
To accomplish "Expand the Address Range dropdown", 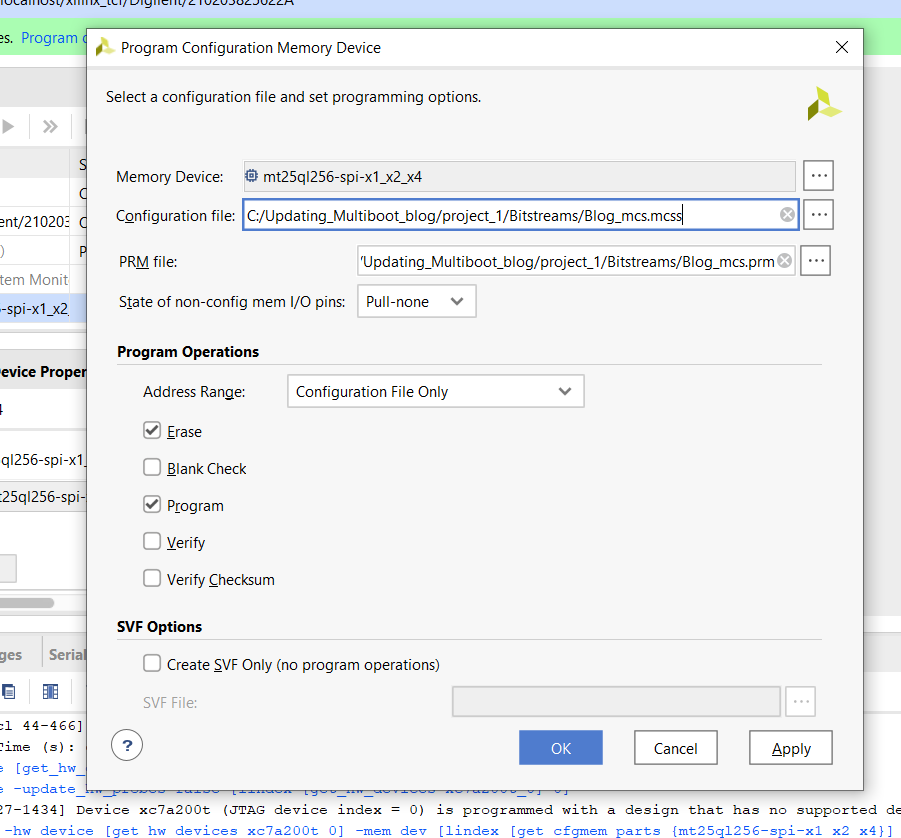I will click(x=435, y=392).
